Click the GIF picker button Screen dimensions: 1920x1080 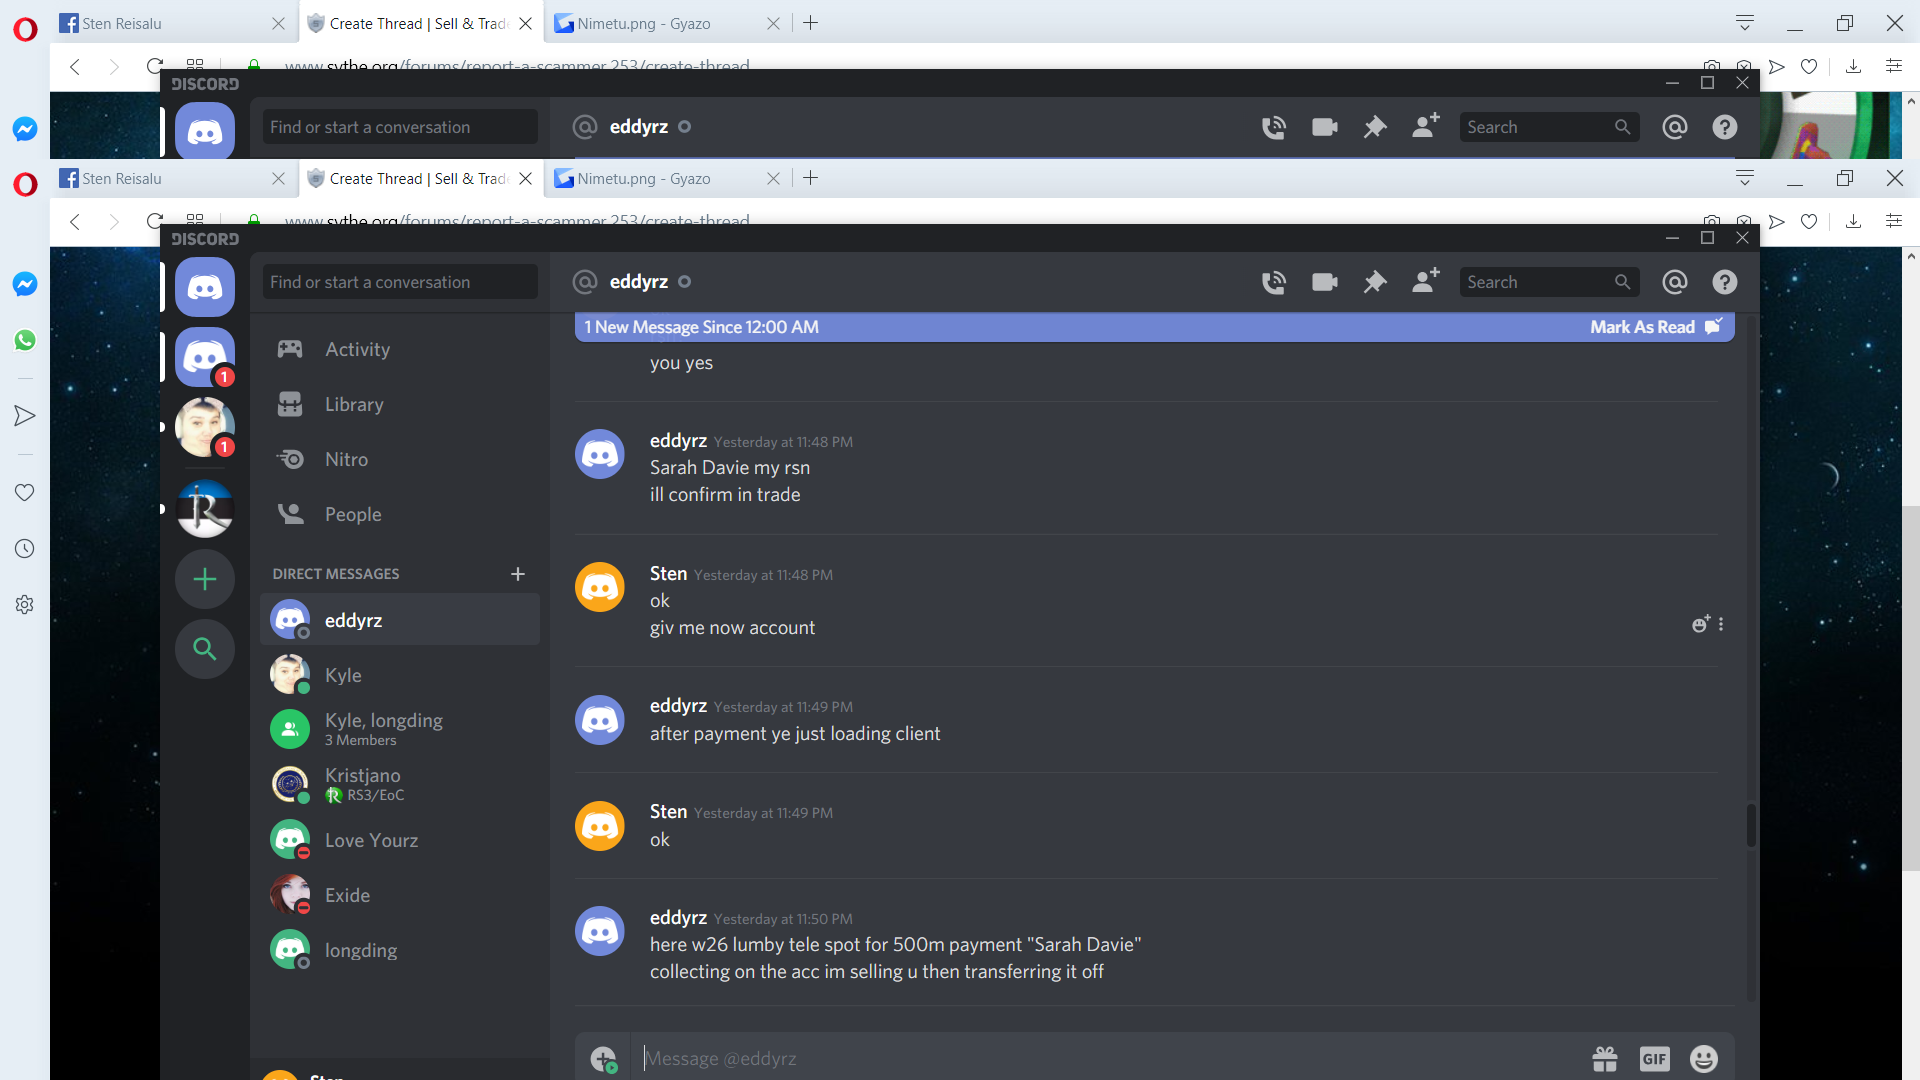pyautogui.click(x=1654, y=1058)
